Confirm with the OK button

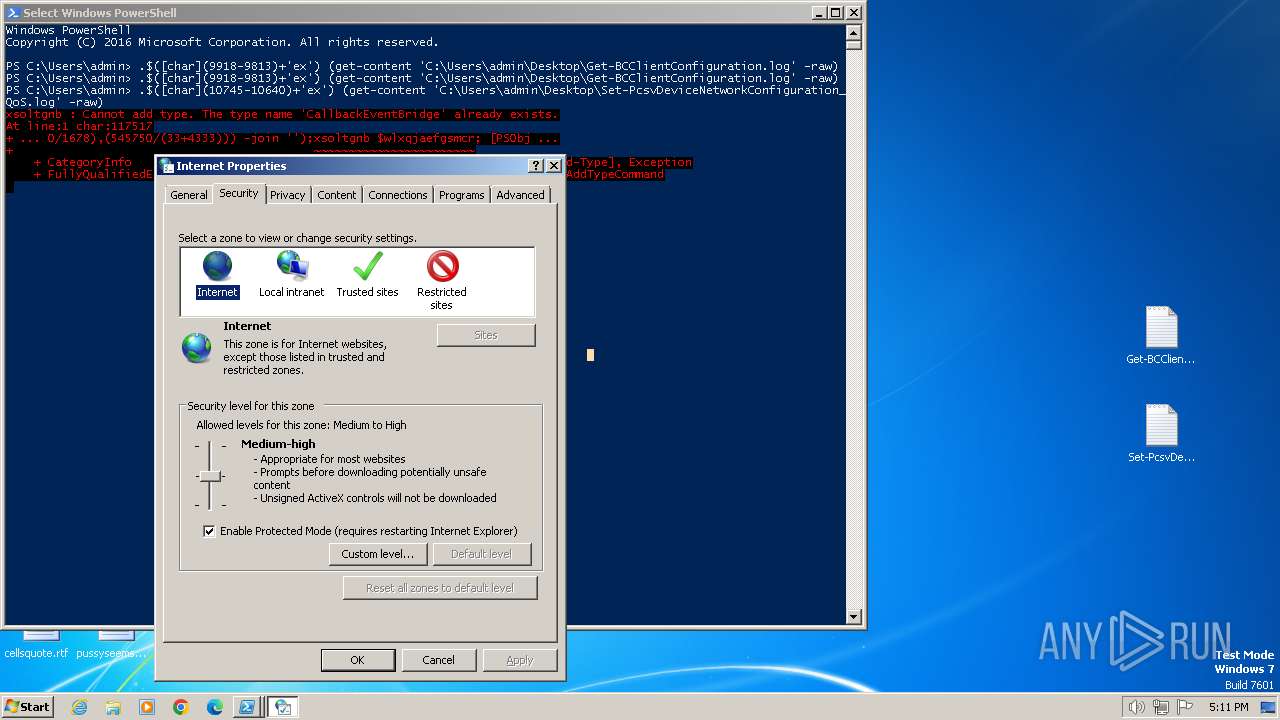pos(357,660)
